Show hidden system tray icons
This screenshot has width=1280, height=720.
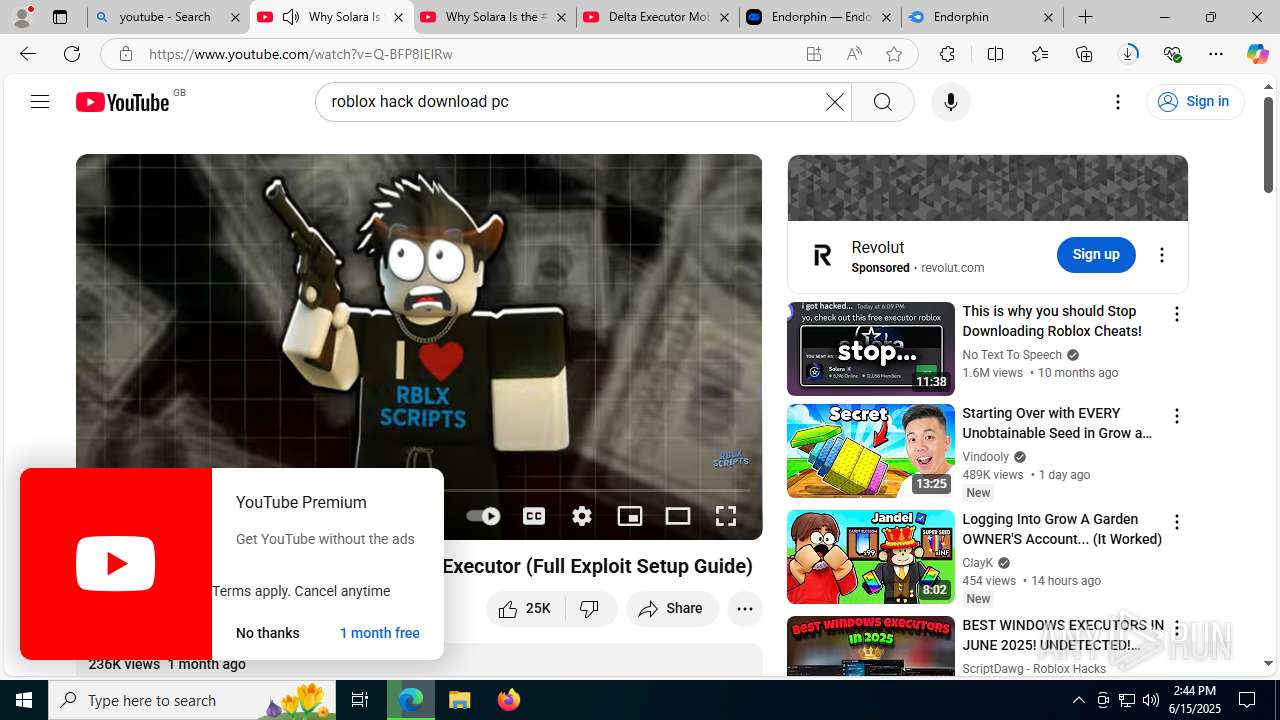coord(1078,700)
